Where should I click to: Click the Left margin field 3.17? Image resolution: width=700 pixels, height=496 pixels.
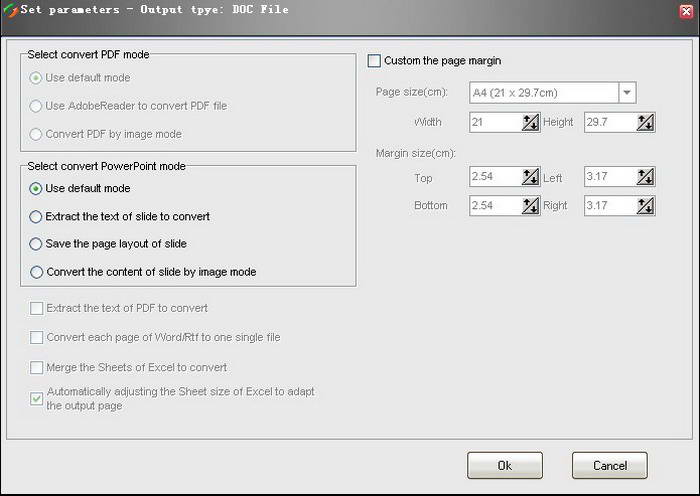pyautogui.click(x=611, y=177)
